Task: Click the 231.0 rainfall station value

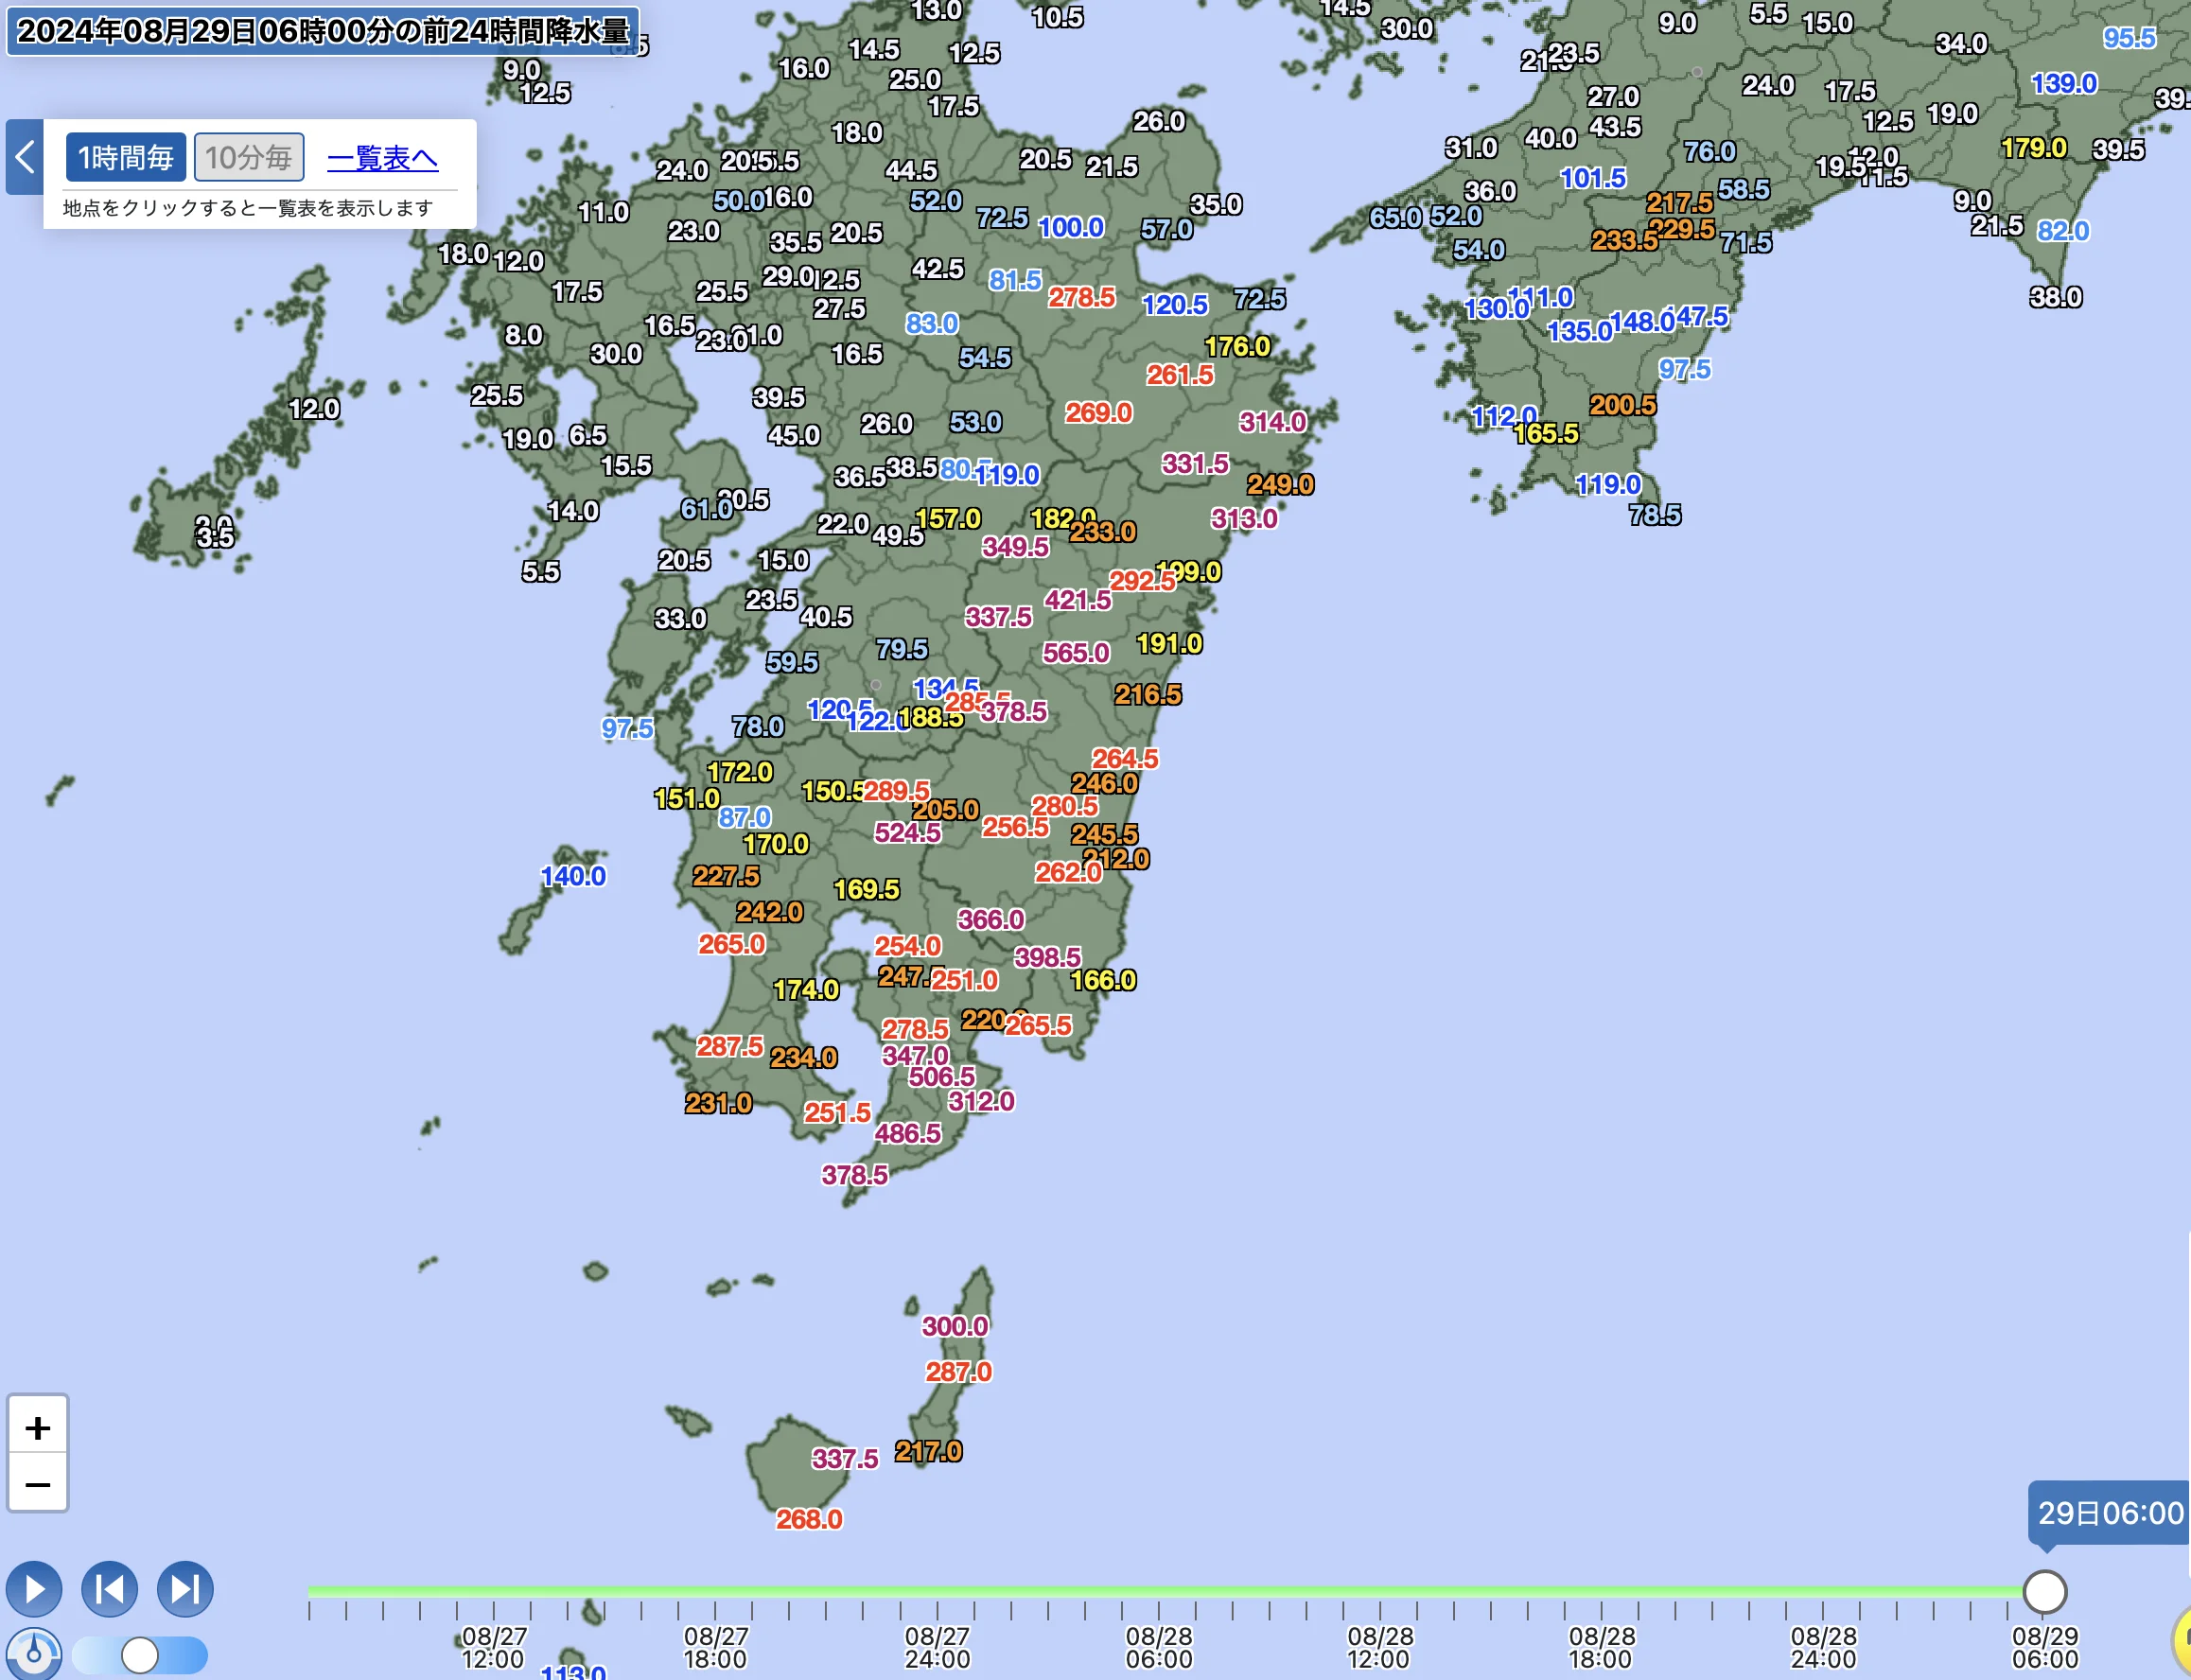Action: click(x=718, y=1103)
